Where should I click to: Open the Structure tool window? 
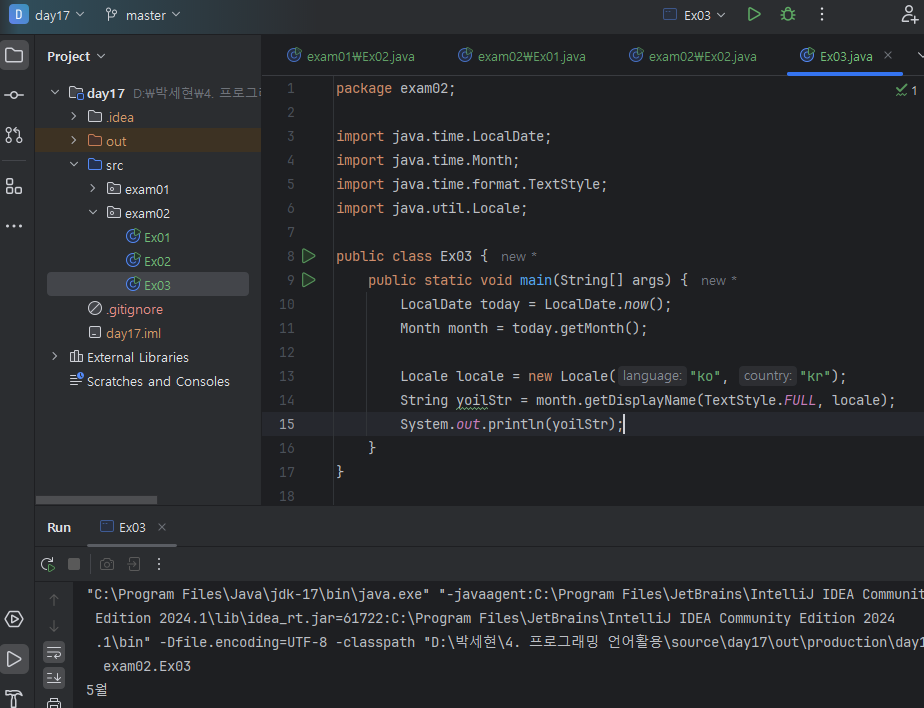click(14, 186)
